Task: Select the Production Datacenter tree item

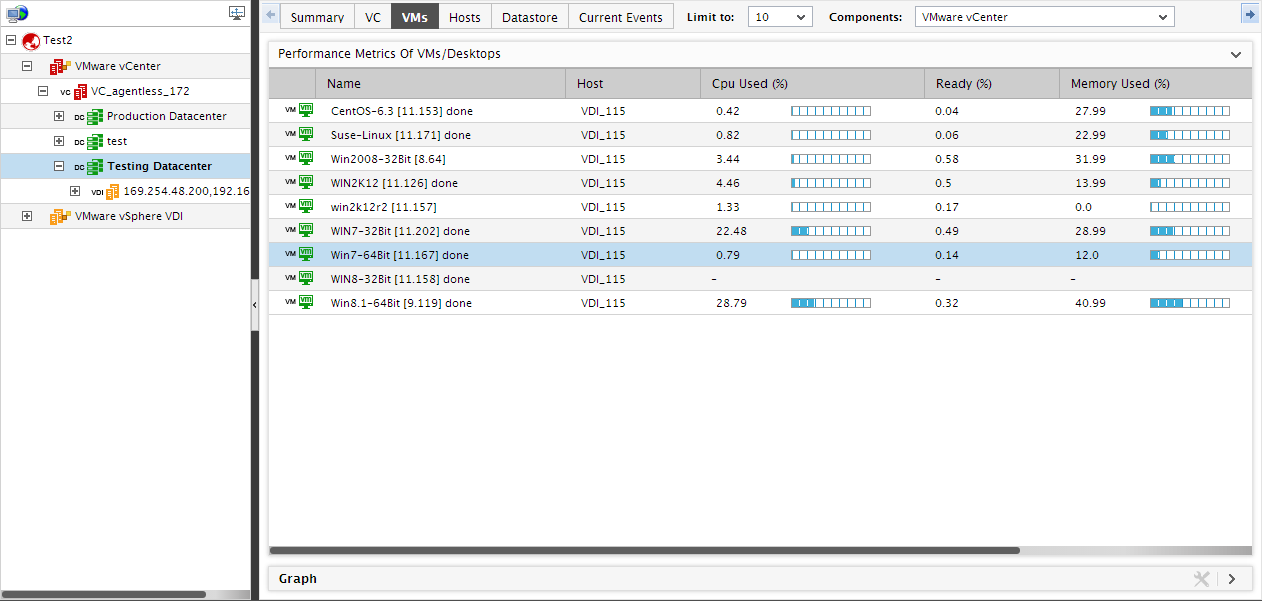Action: [x=167, y=116]
